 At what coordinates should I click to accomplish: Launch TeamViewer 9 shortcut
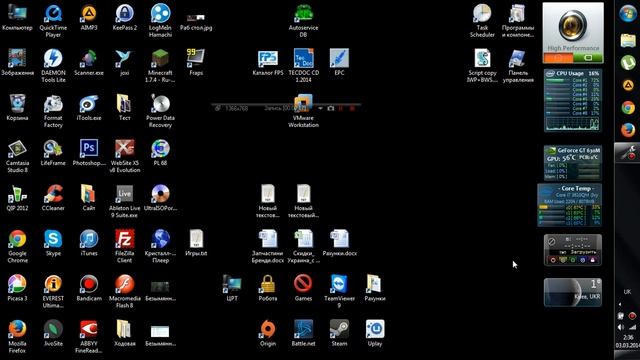coord(339,291)
